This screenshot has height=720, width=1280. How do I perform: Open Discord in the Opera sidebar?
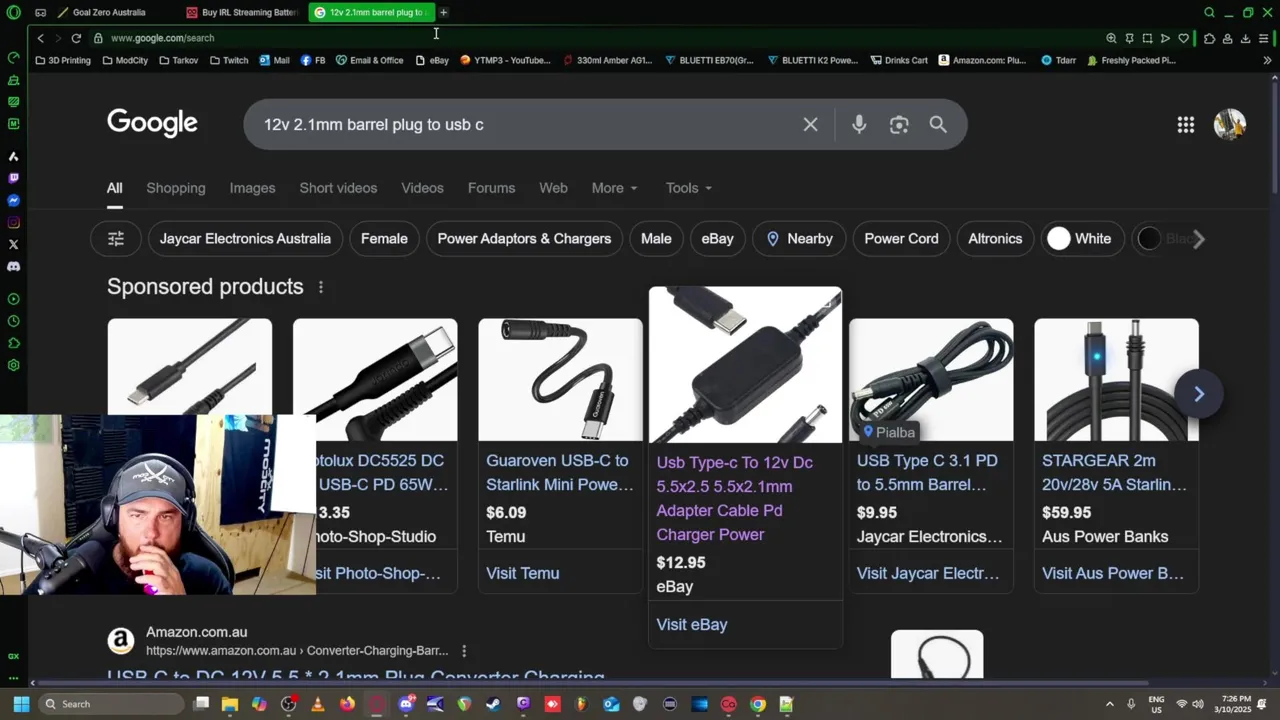tap(13, 266)
